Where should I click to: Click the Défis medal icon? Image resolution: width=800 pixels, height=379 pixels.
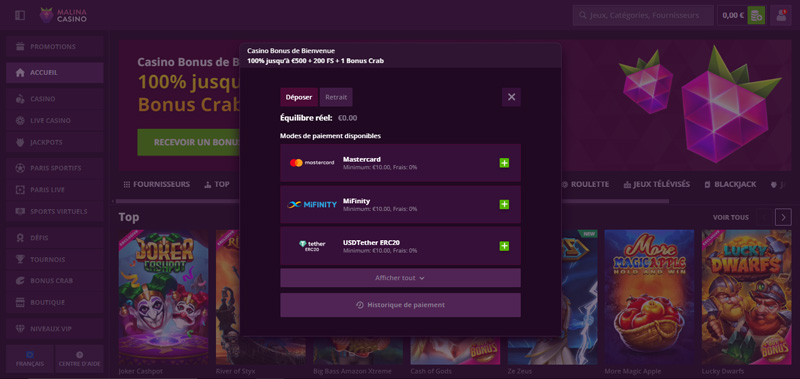point(20,237)
